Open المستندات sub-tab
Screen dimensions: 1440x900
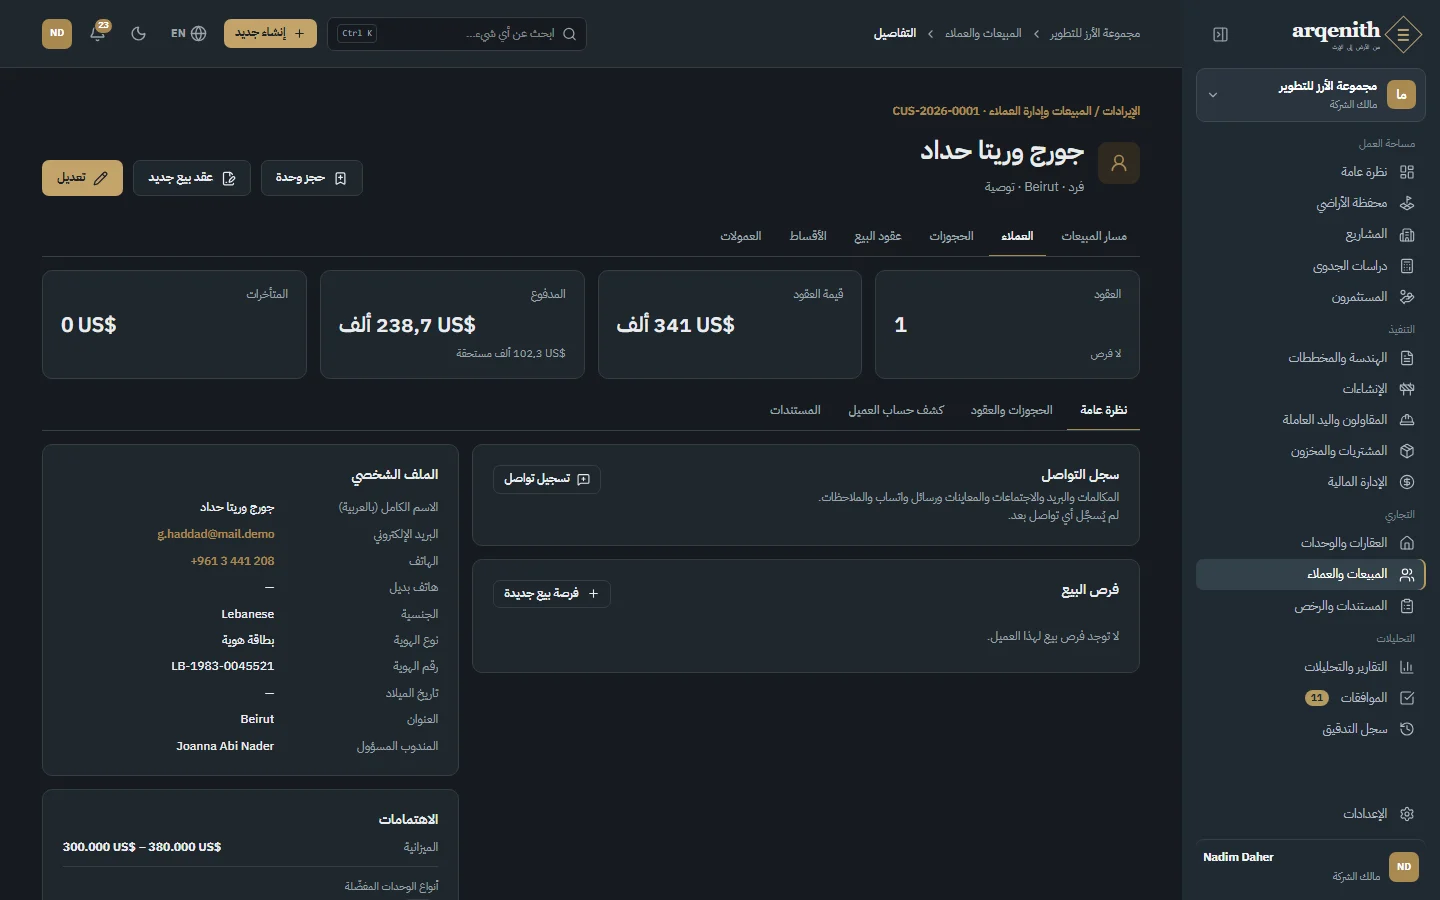pos(795,410)
